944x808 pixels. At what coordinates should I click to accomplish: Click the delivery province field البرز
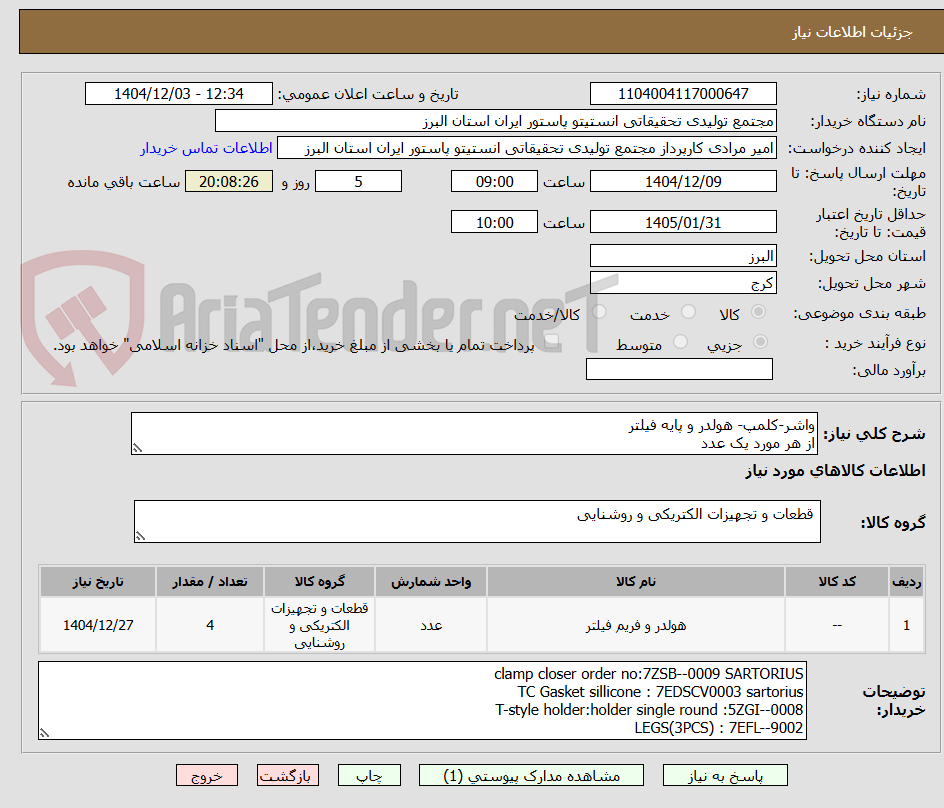683,256
